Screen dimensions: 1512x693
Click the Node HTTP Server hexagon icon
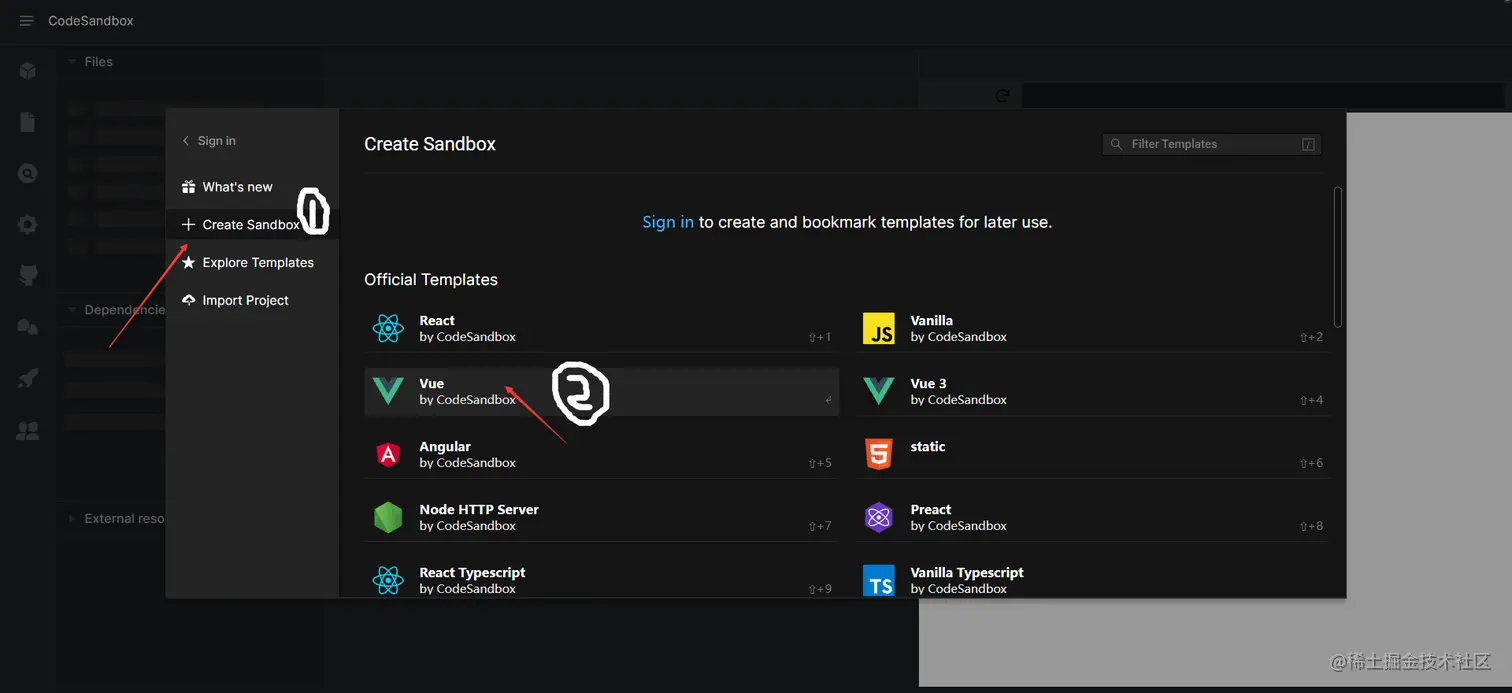pos(387,517)
